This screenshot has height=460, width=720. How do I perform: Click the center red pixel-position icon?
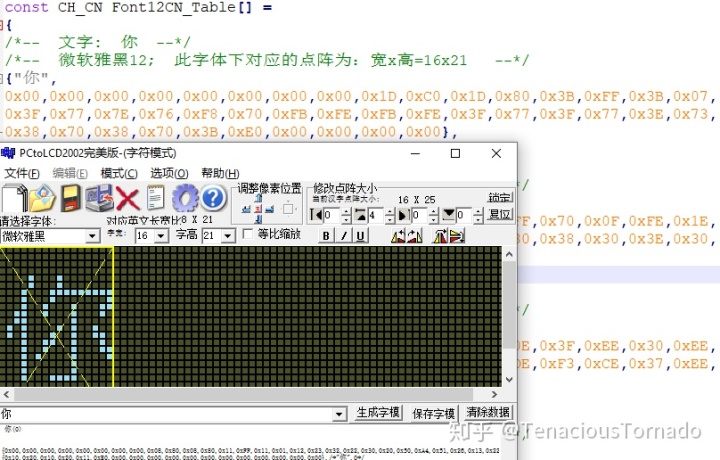(258, 209)
